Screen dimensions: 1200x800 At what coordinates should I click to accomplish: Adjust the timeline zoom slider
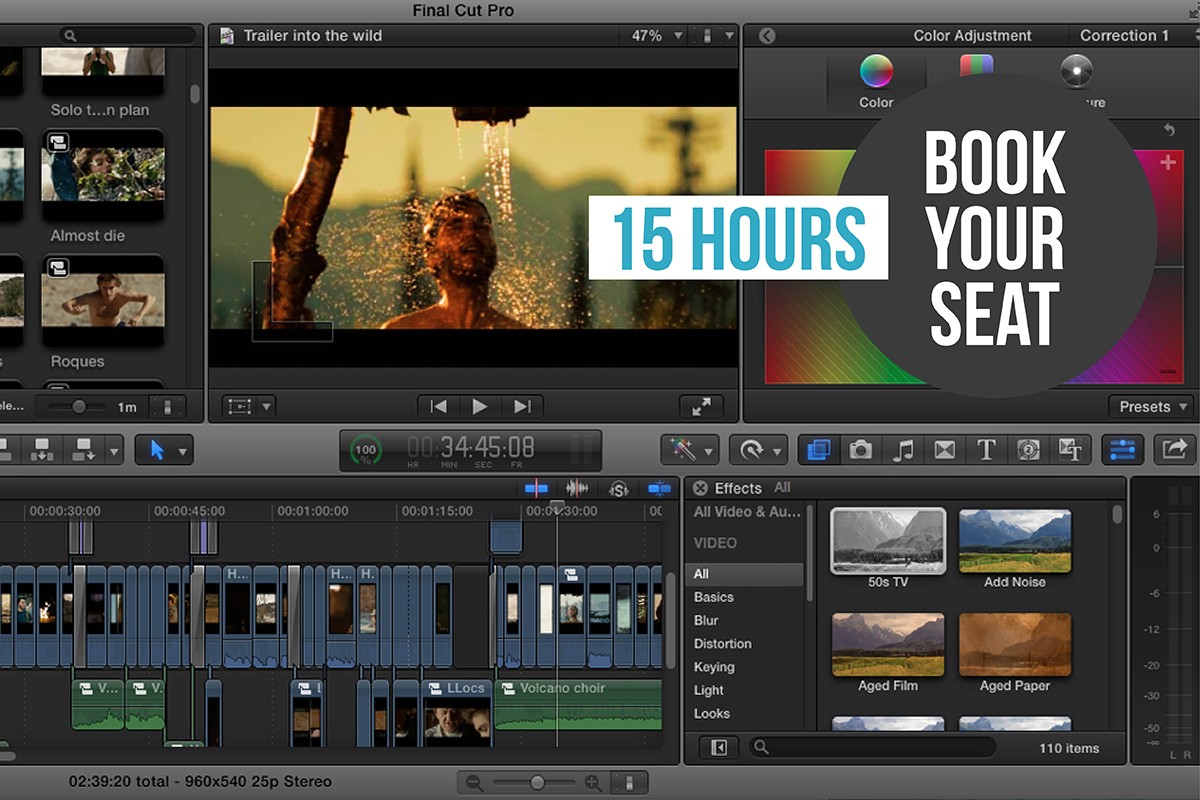pyautogui.click(x=535, y=783)
